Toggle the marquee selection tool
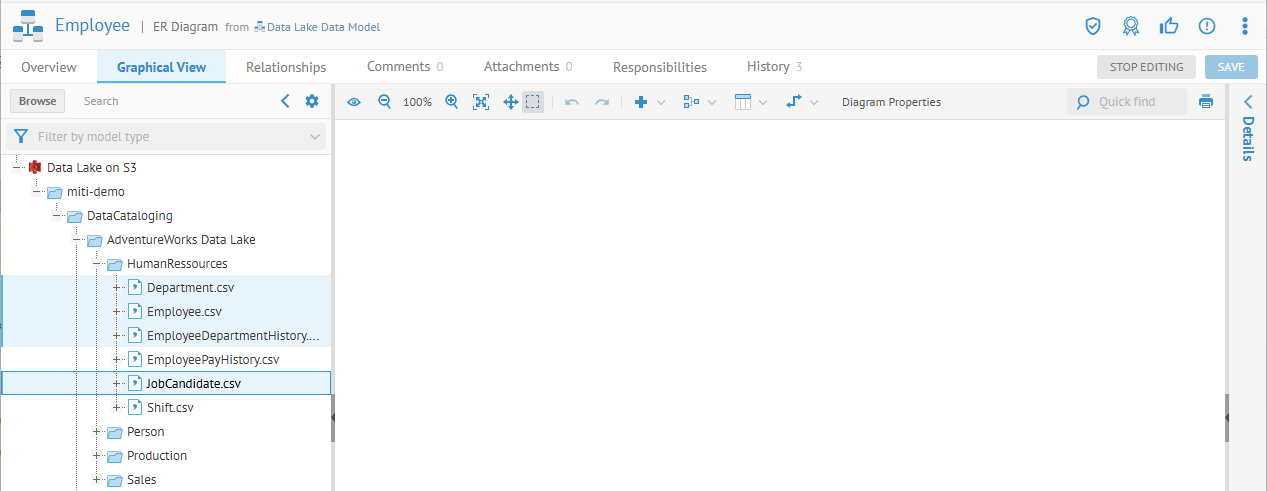Viewport: 1267px width, 491px height. click(x=533, y=102)
